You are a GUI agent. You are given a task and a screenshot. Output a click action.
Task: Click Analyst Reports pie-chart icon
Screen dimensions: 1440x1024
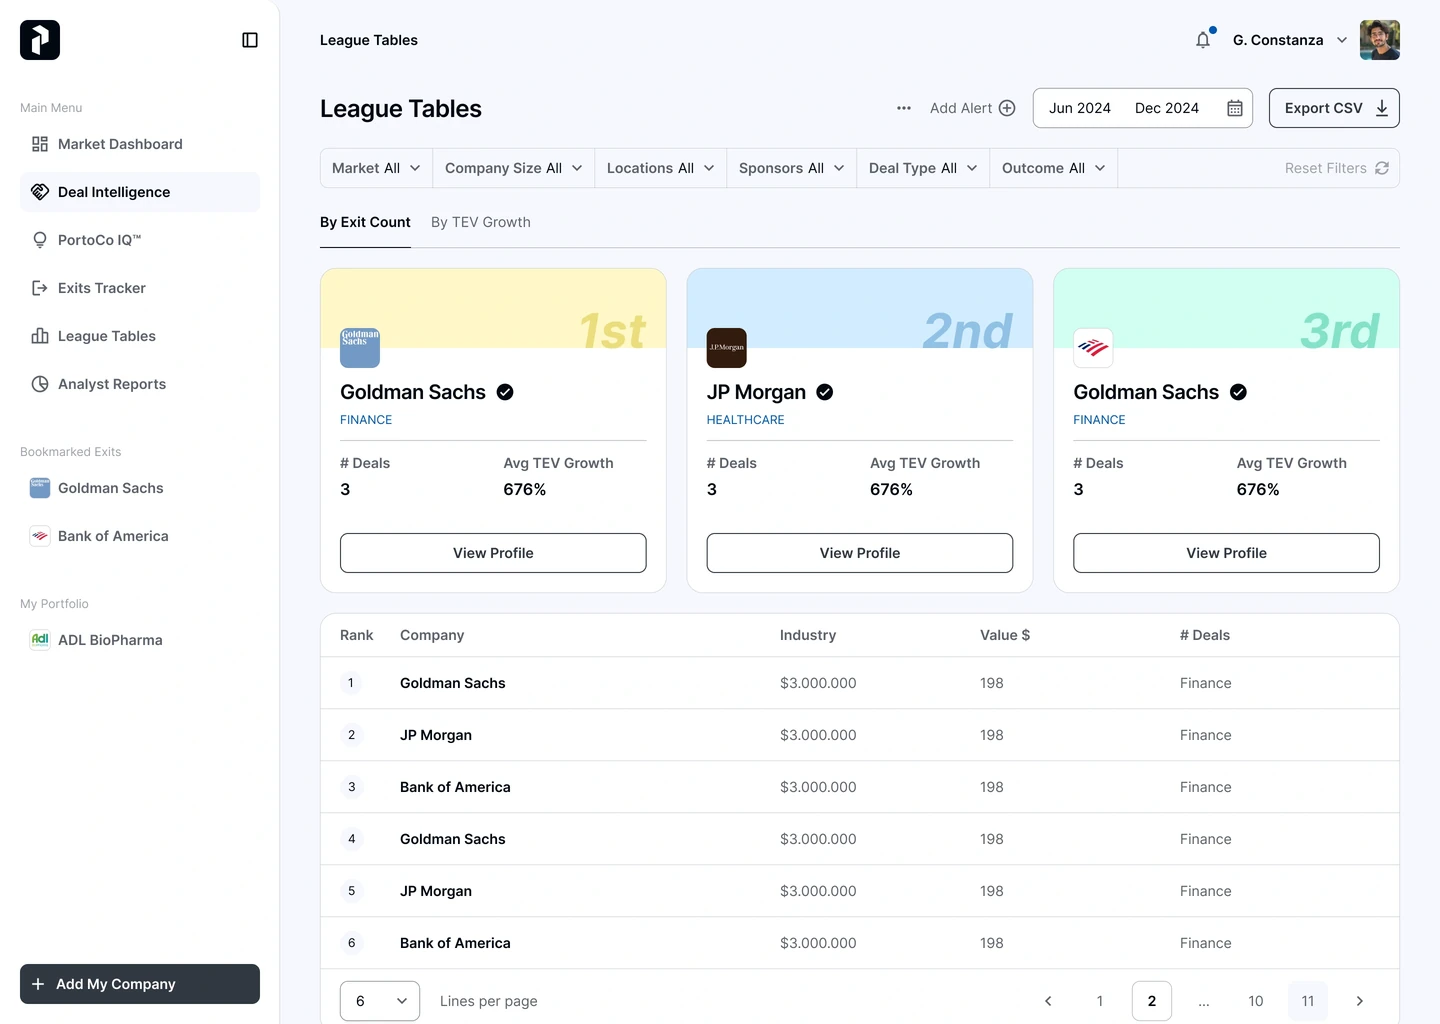40,384
